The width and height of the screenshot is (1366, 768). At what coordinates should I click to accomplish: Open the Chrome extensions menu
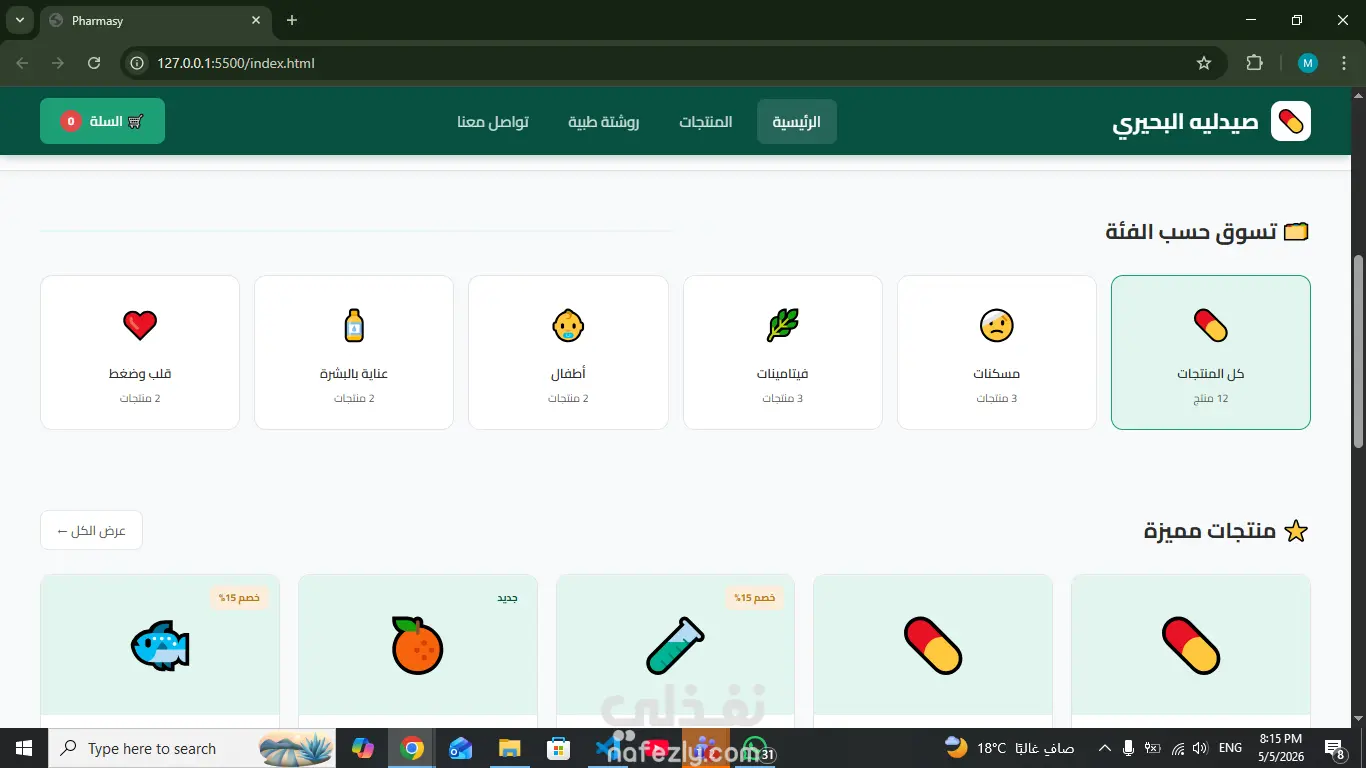1254,63
